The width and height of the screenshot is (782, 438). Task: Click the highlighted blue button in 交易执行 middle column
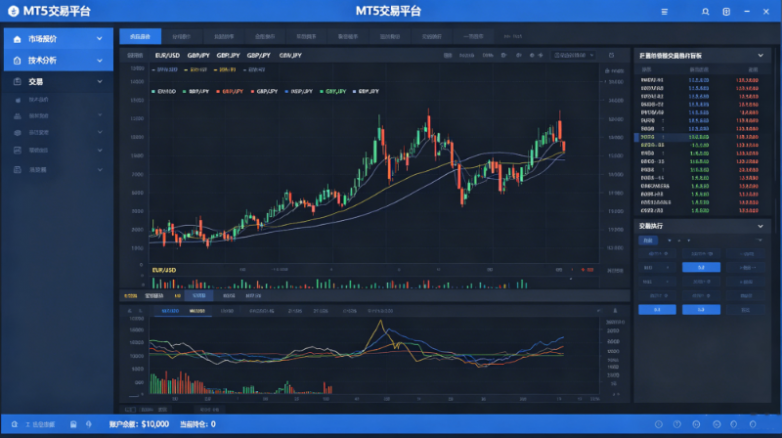[x=701, y=267]
